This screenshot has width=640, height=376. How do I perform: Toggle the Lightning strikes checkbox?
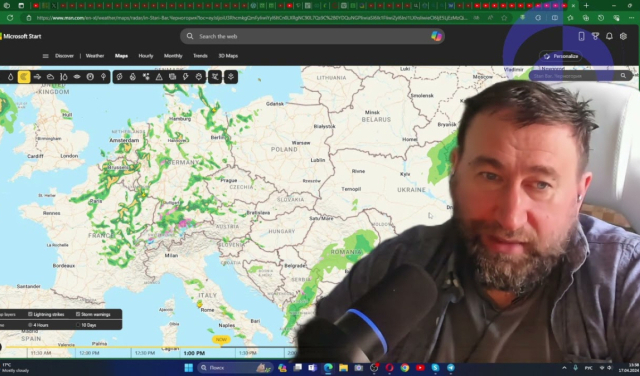(x=46, y=314)
